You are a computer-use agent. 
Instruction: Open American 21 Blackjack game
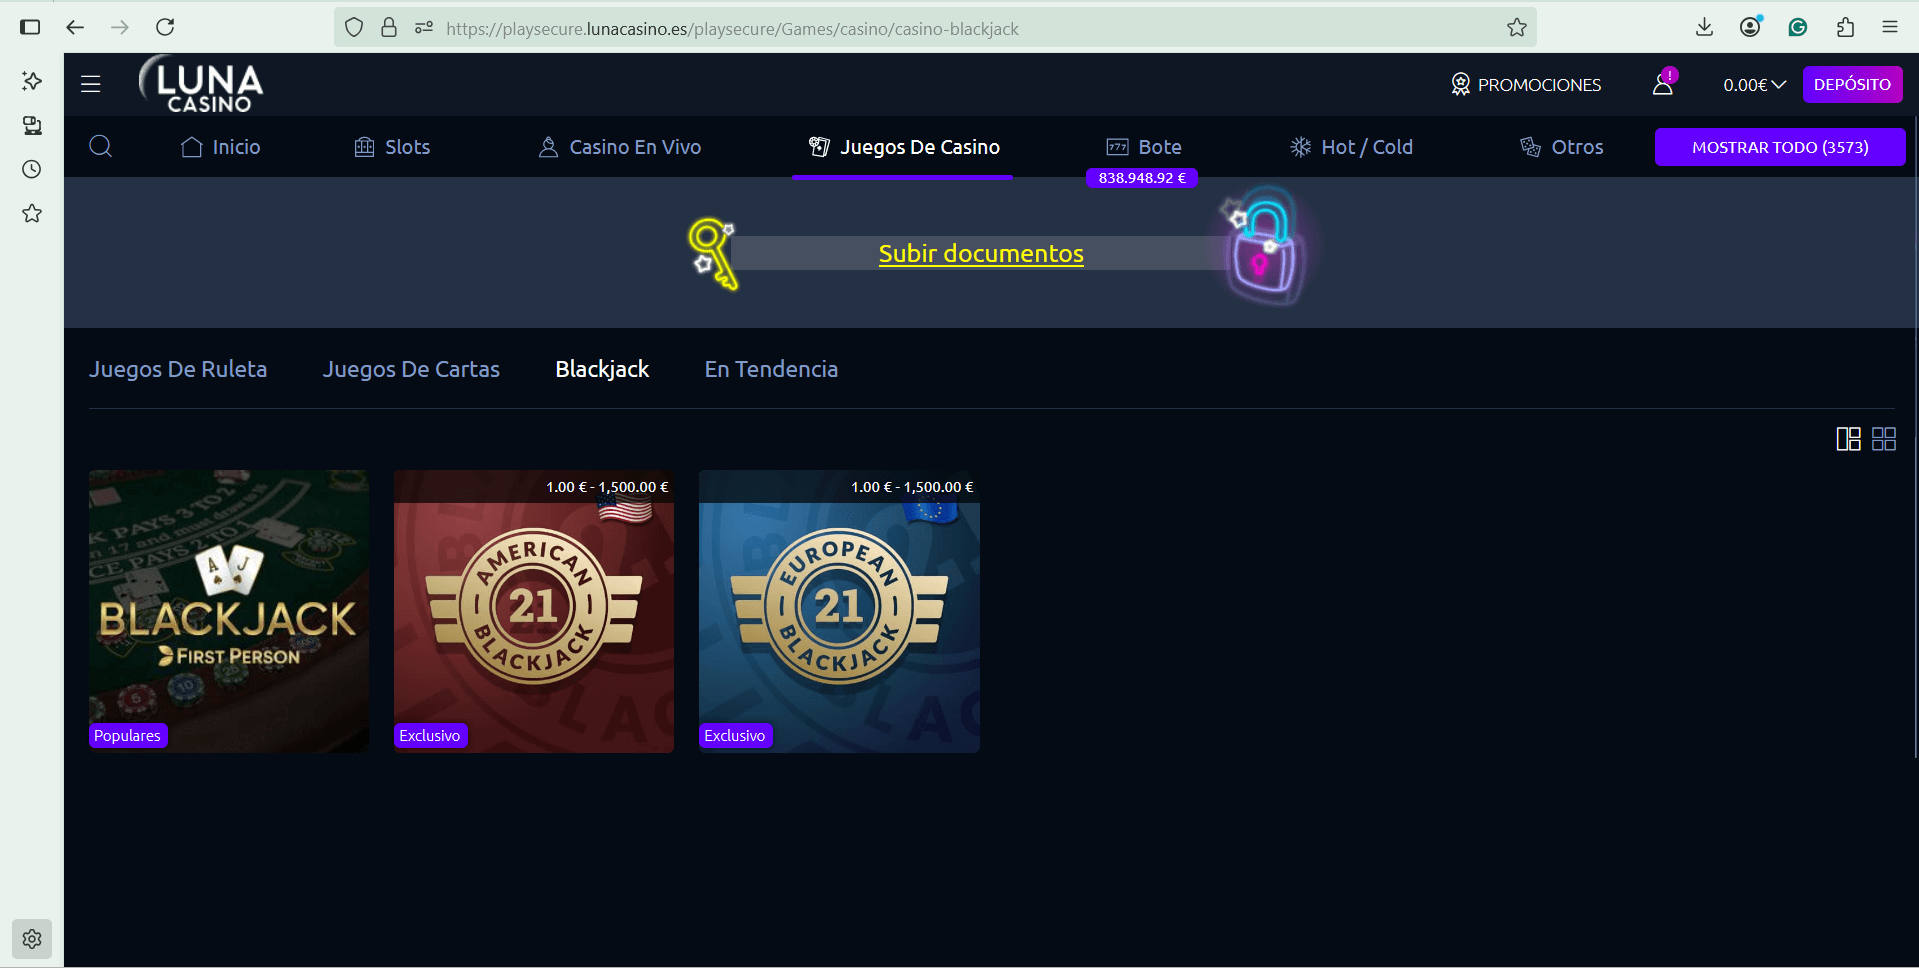click(534, 611)
